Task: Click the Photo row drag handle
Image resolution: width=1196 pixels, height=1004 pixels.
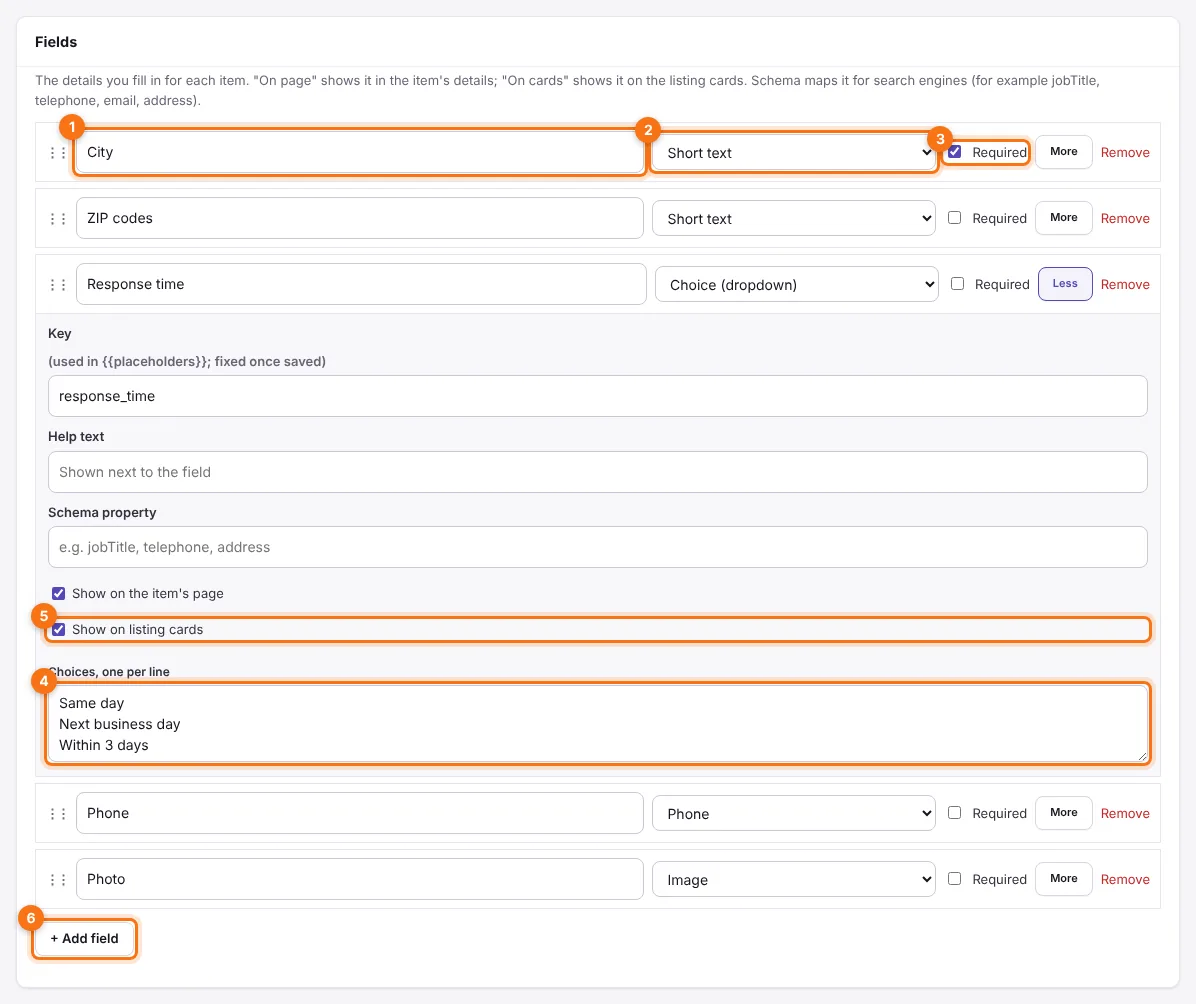Action: [x=58, y=880]
